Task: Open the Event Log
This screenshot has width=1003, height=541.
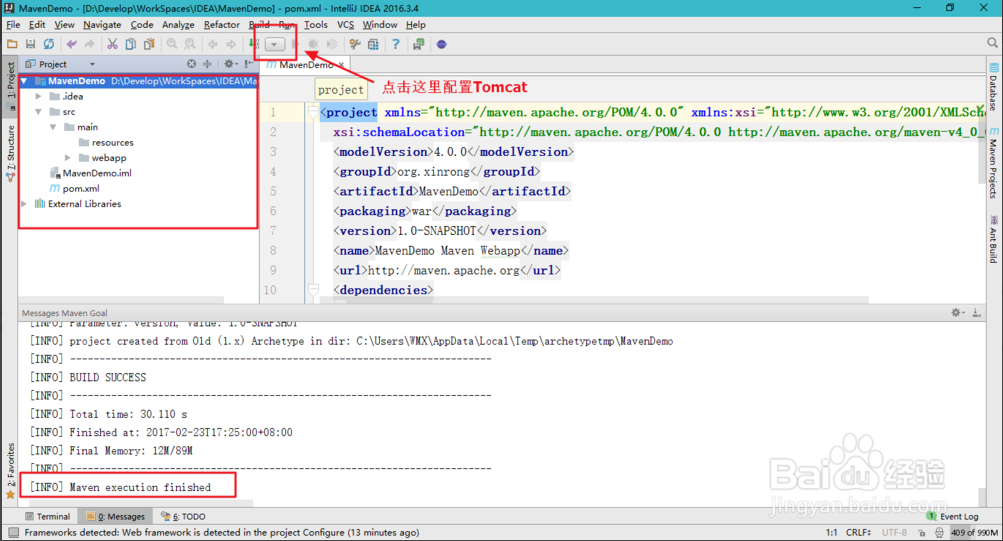Action: click(952, 516)
